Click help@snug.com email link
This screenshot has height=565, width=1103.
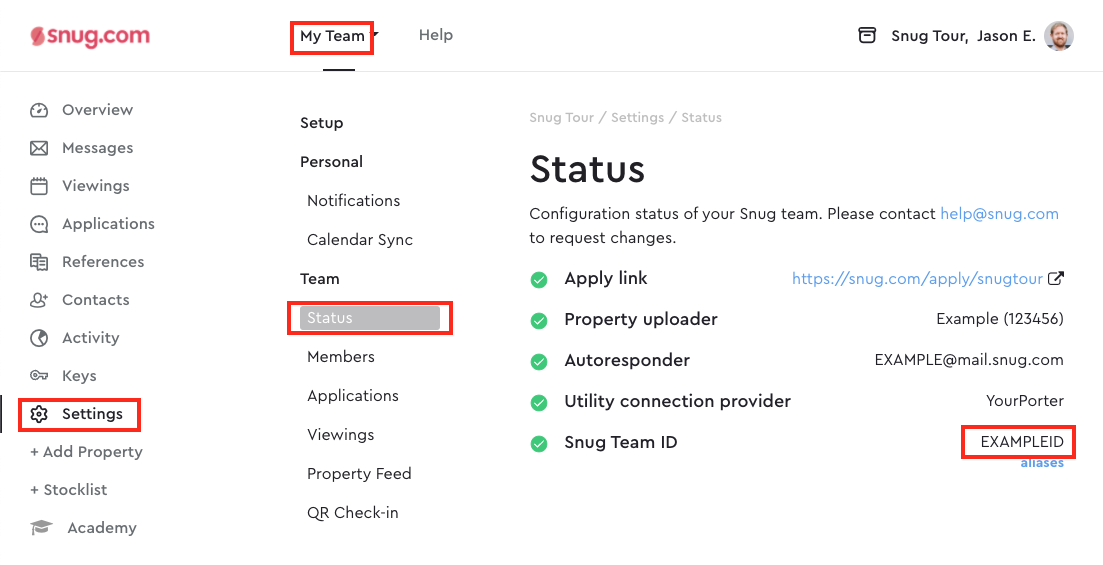coord(1000,214)
